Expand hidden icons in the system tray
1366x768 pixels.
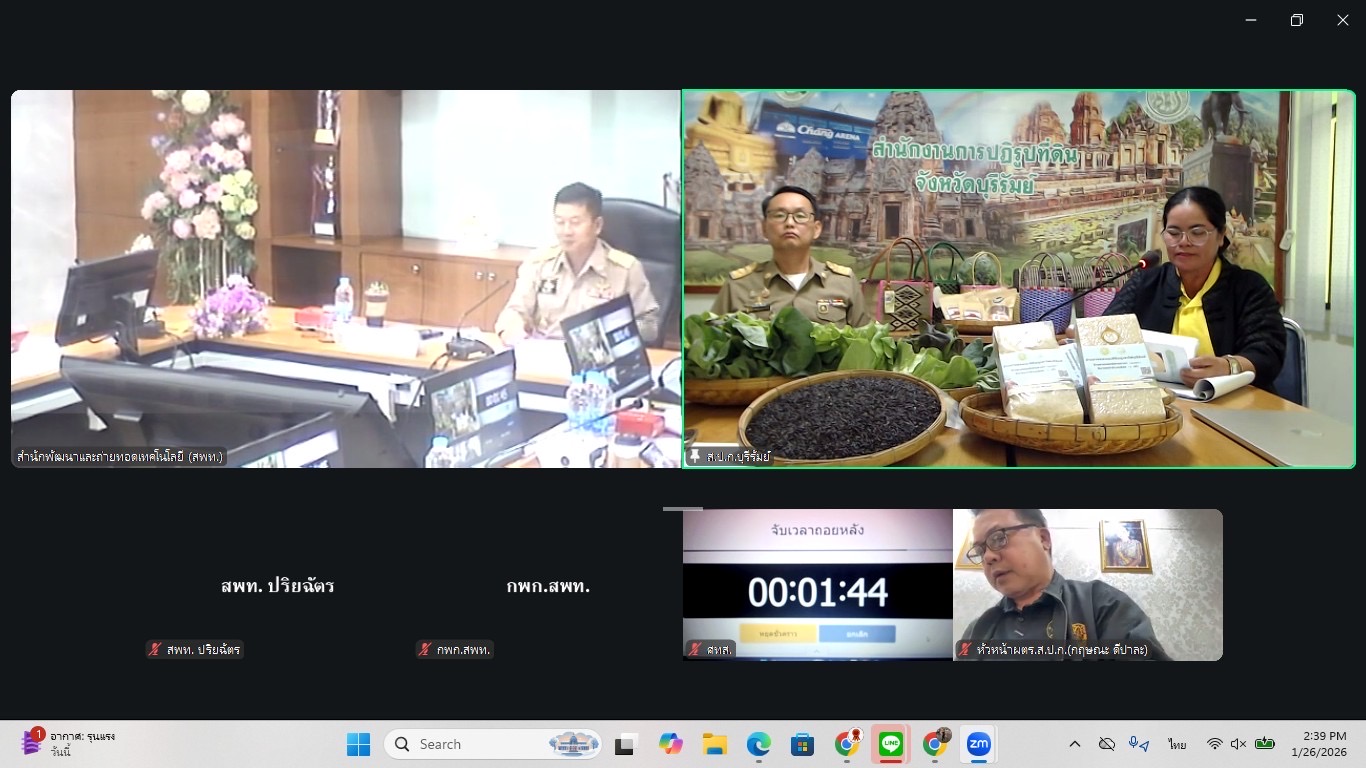(x=1075, y=744)
